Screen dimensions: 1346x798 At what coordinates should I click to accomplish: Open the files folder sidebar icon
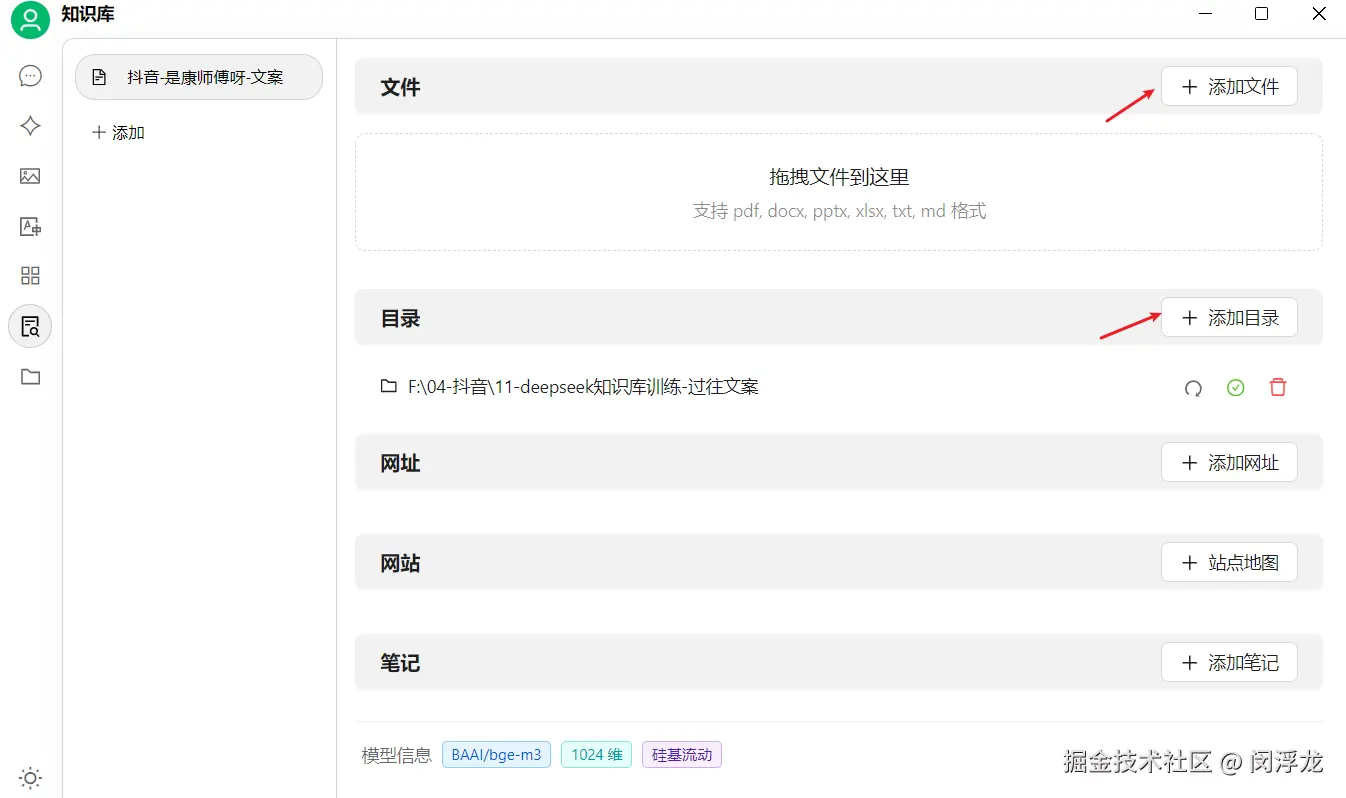click(30, 377)
